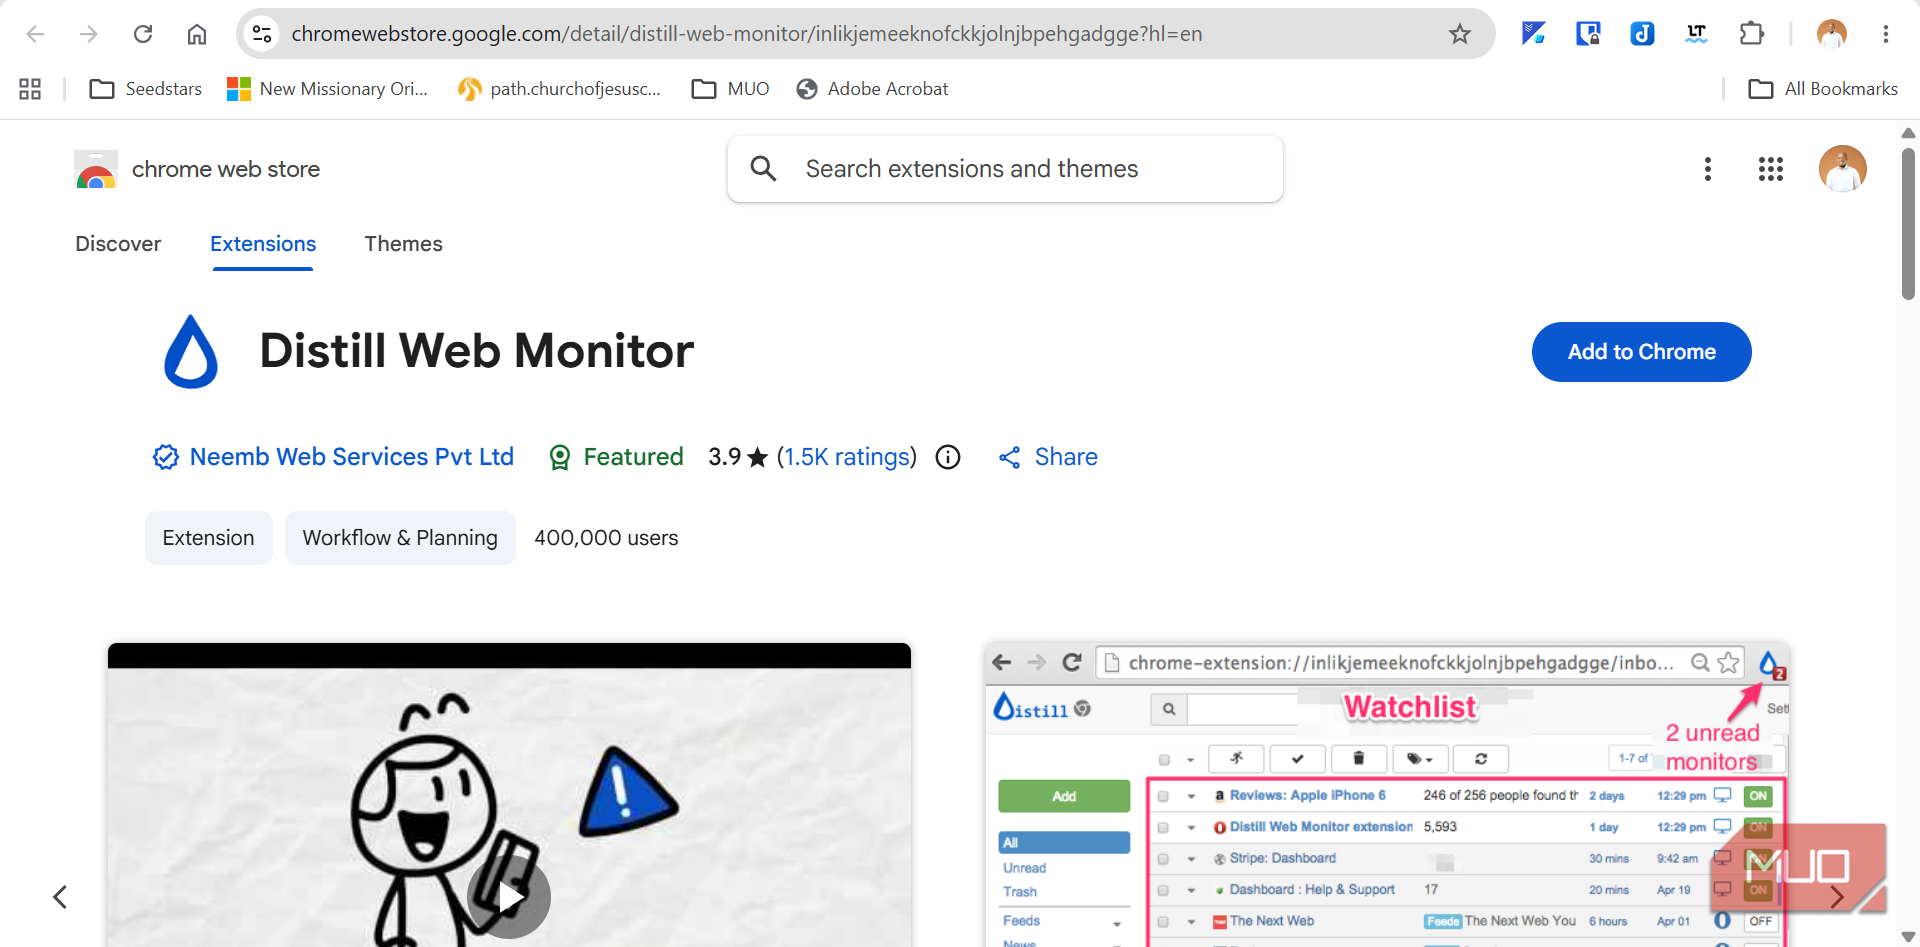Open the path.churchofjesusc... bookmark

[x=559, y=89]
